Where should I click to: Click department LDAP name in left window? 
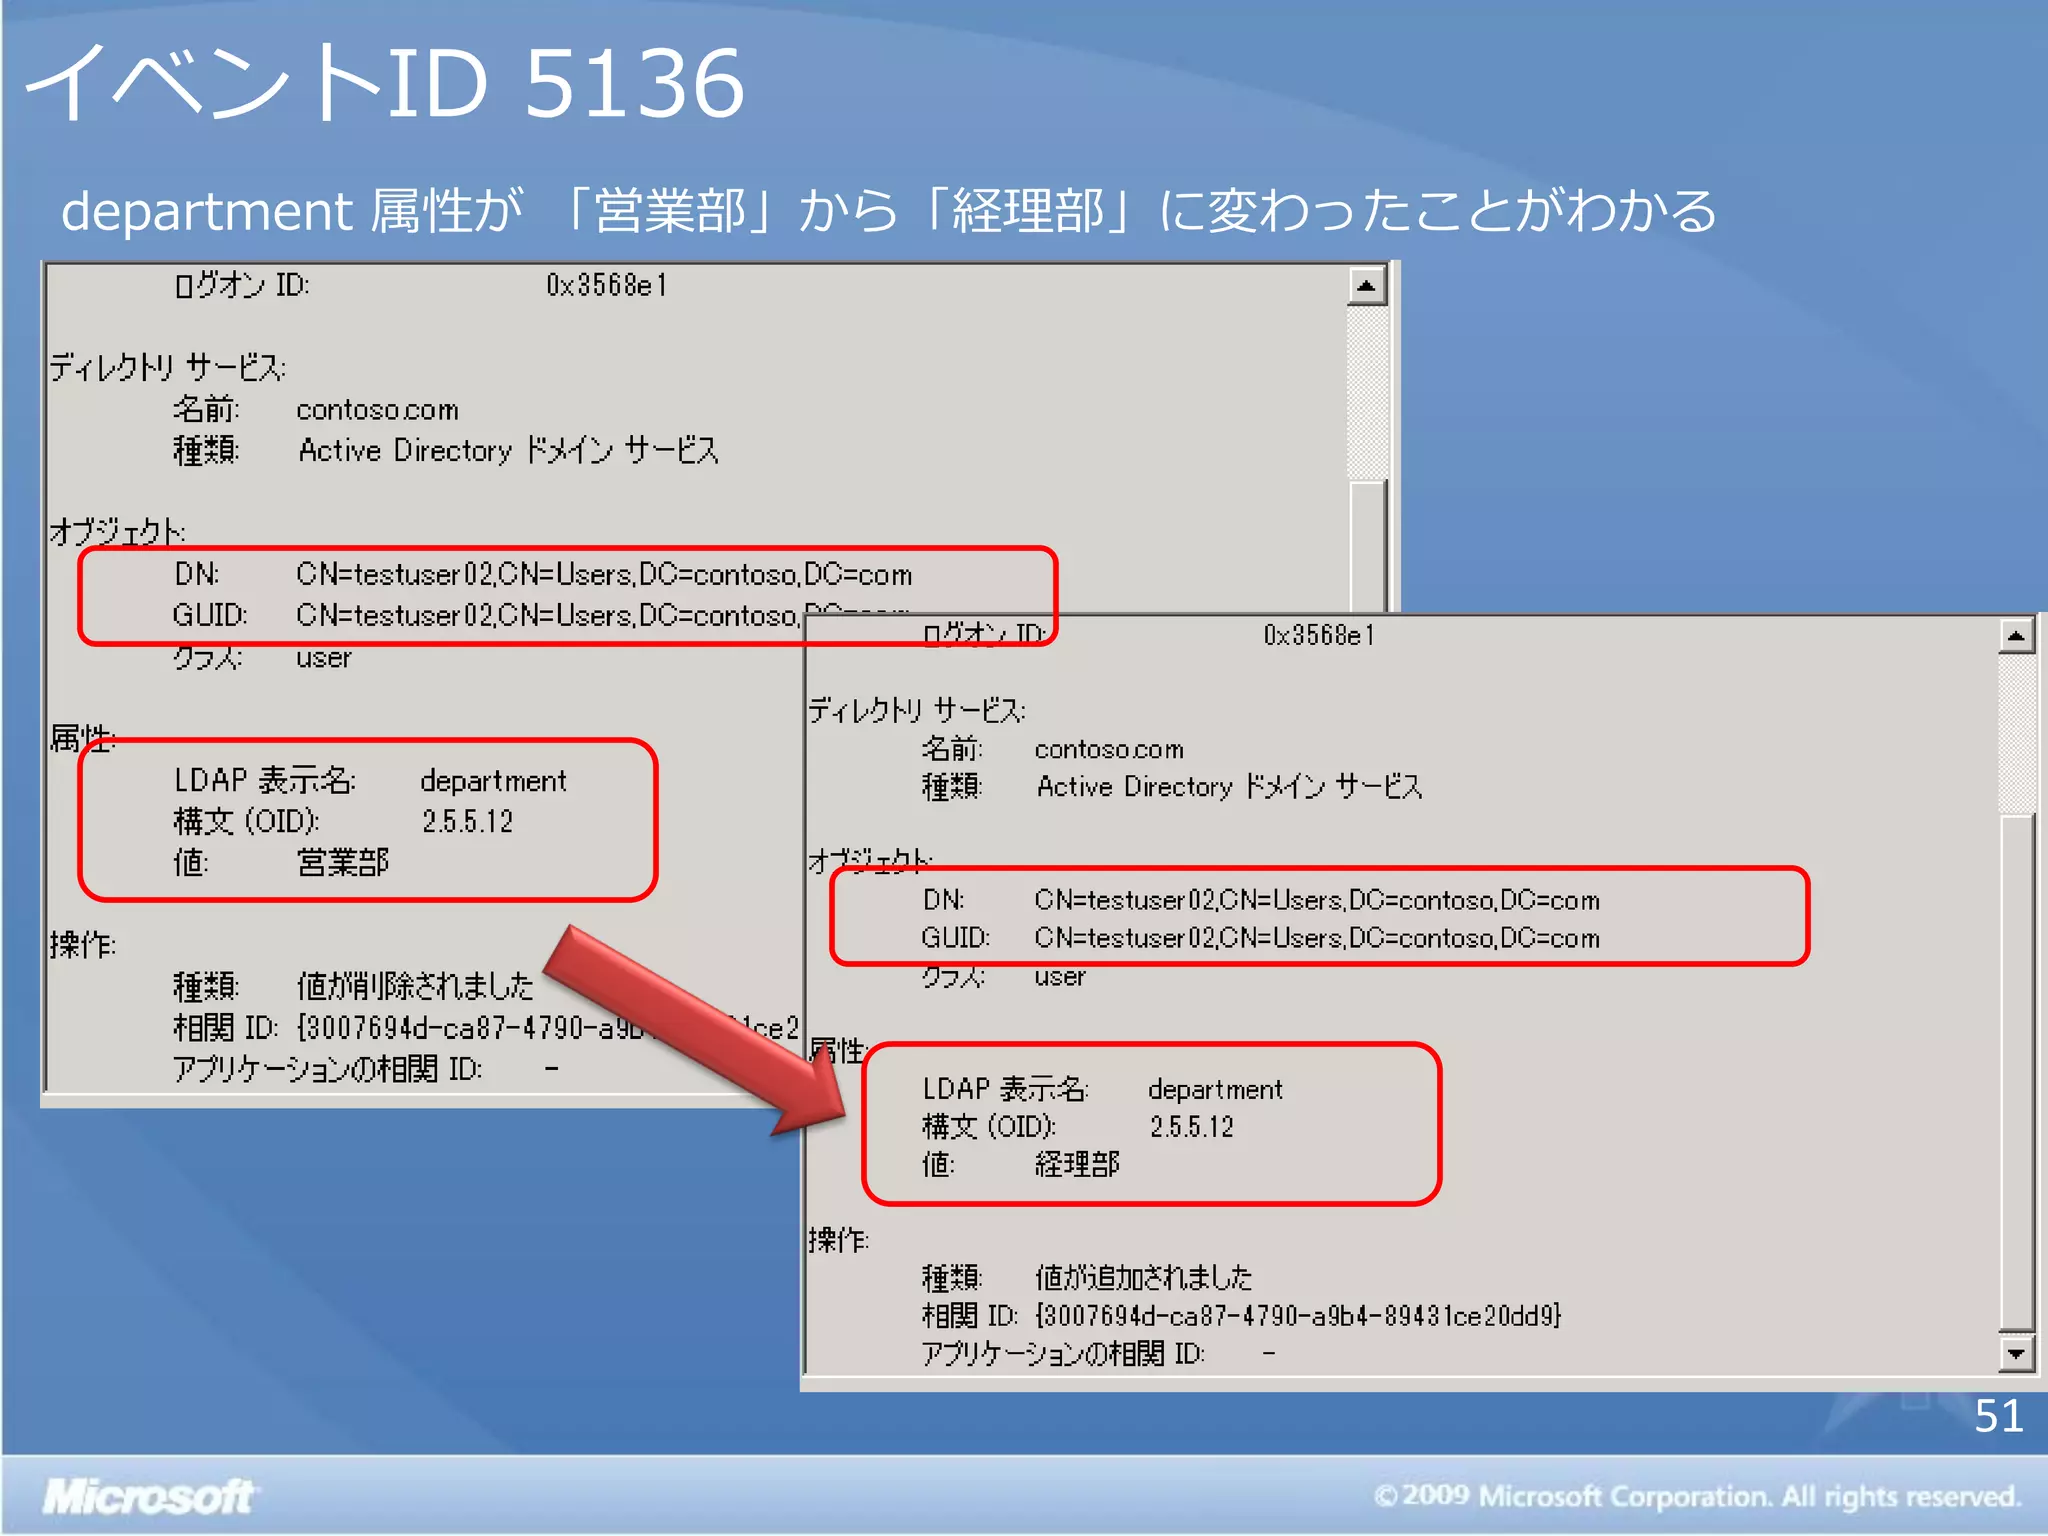(x=493, y=780)
